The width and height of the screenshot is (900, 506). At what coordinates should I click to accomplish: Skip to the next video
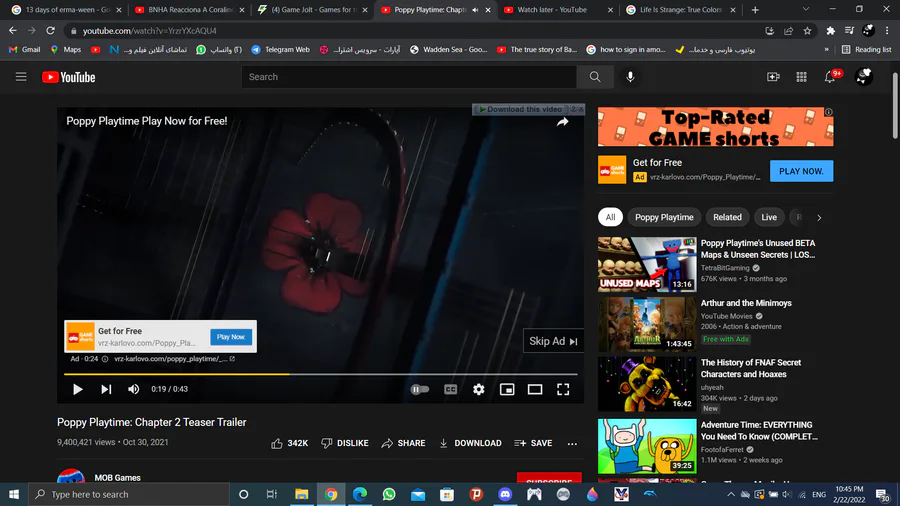106,389
